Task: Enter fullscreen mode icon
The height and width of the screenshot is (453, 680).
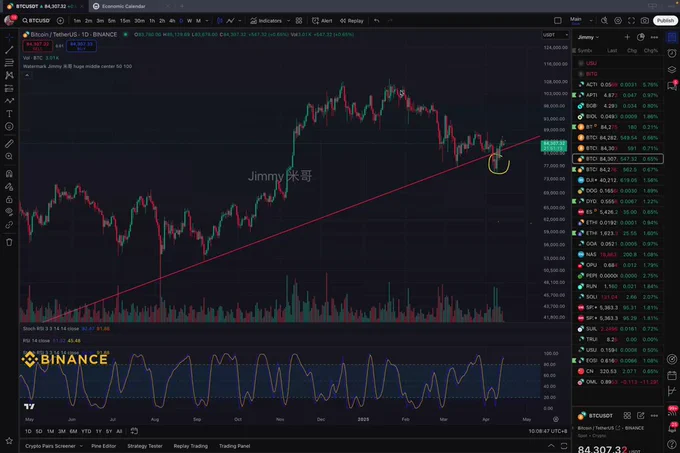Action: click(x=631, y=20)
